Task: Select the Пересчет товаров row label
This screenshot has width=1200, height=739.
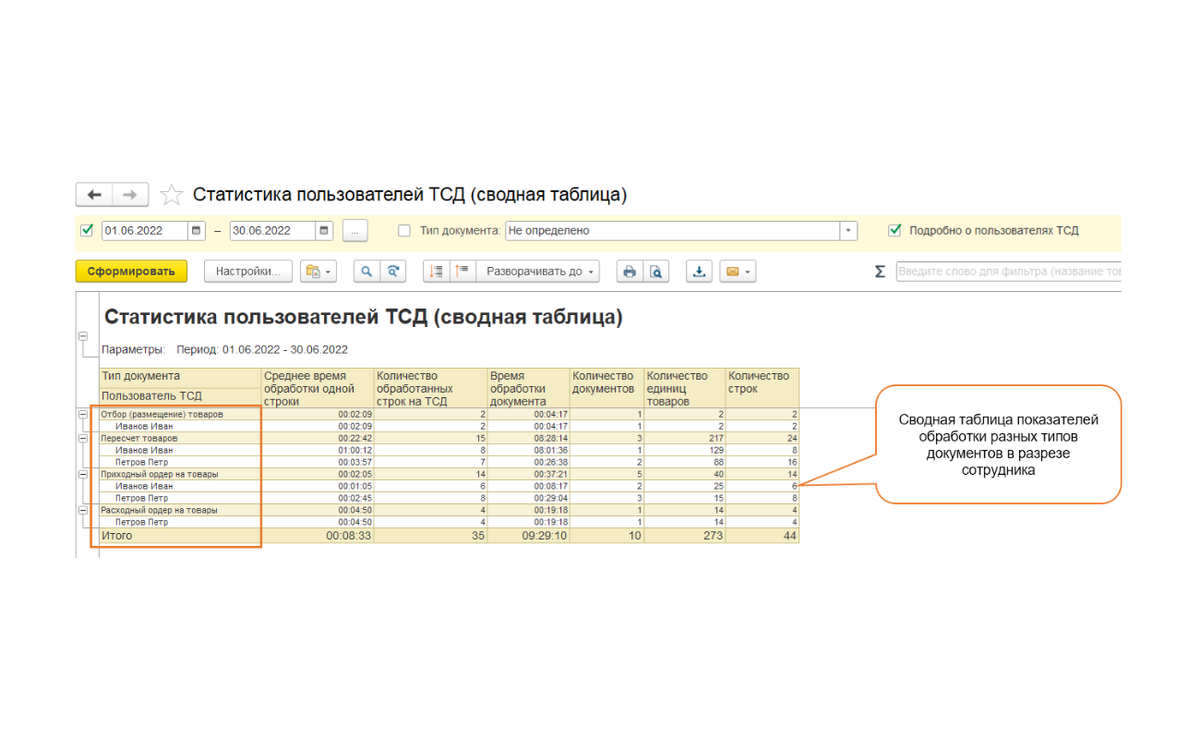Action: [x=139, y=438]
